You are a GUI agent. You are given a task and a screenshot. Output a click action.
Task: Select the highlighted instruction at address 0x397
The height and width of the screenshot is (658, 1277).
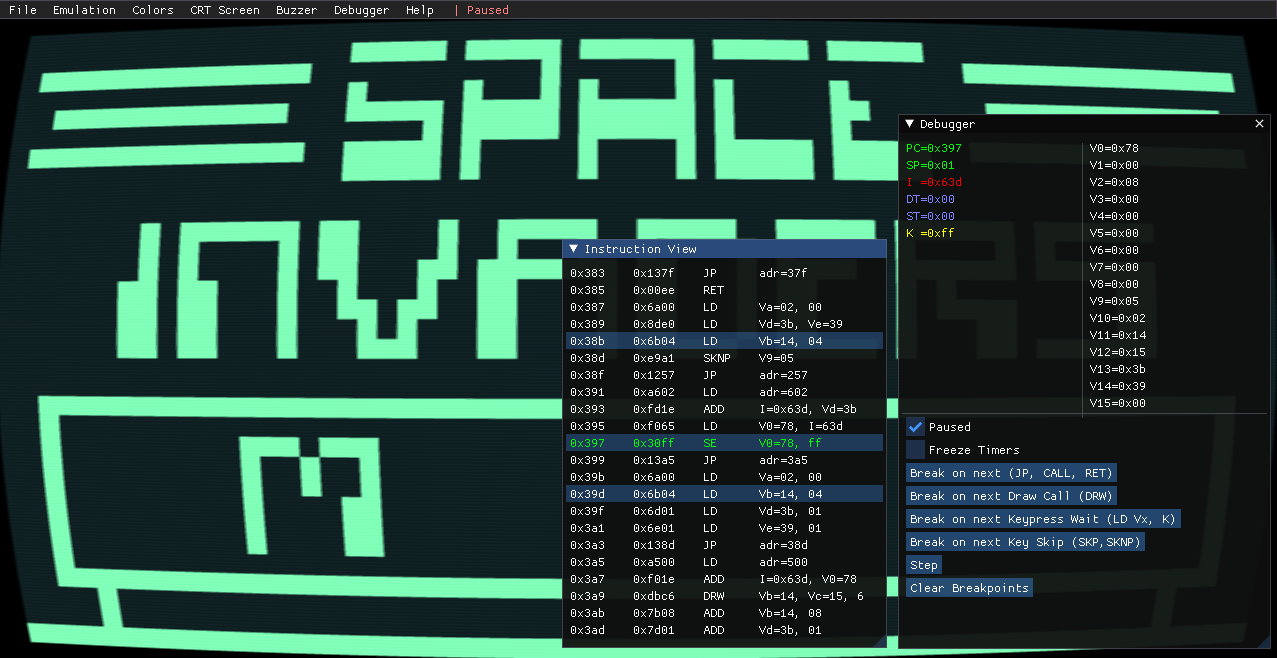pos(720,443)
